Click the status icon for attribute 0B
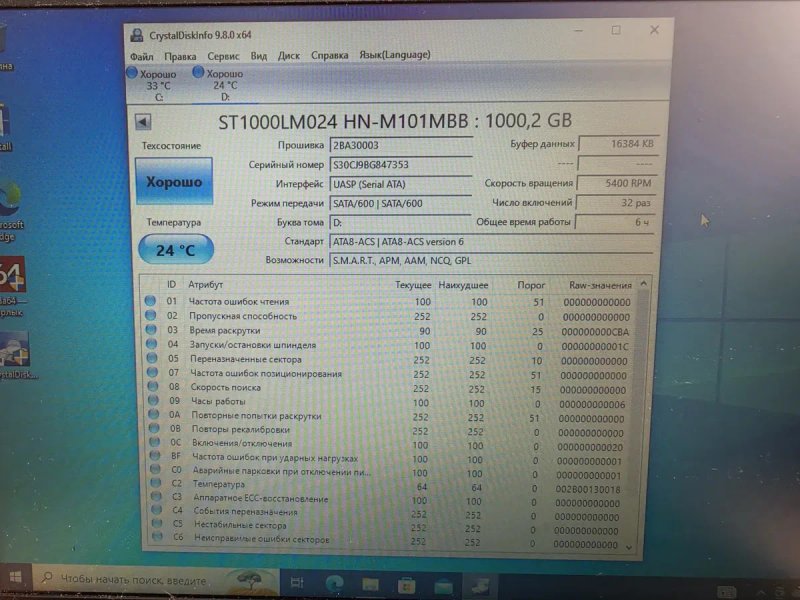This screenshot has height=600, width=800. click(155, 428)
